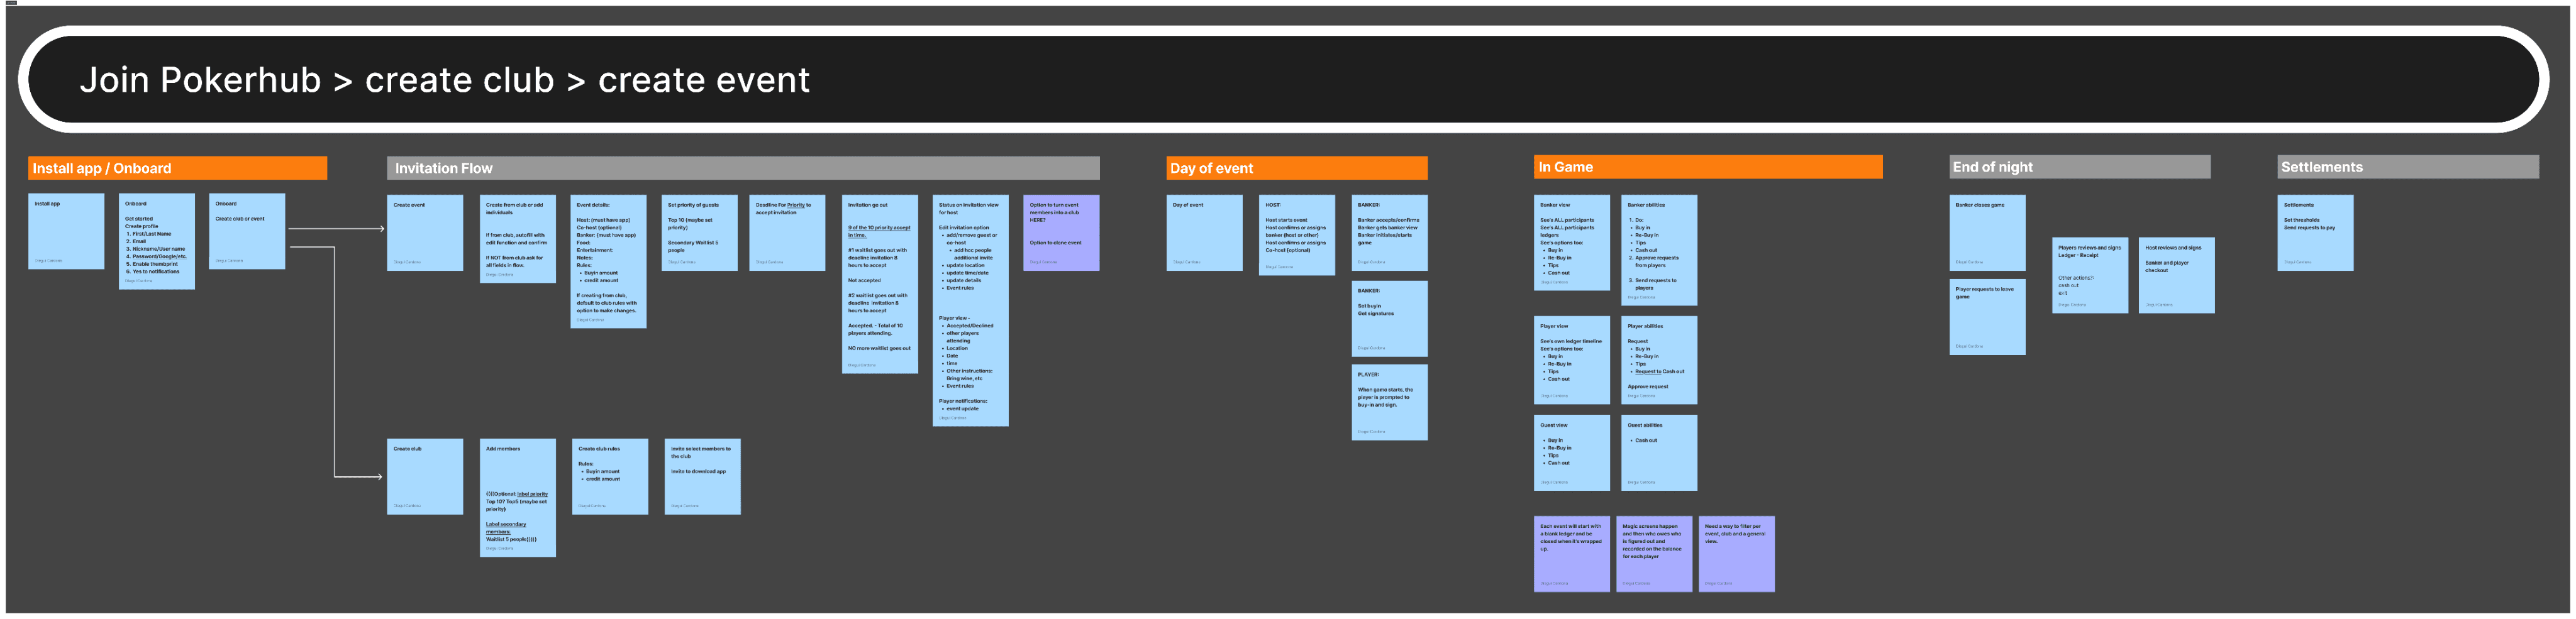Select the 'Join Pokerhub > create club > create event' title banner
The width and height of the screenshot is (2576, 619).
click(1283, 79)
